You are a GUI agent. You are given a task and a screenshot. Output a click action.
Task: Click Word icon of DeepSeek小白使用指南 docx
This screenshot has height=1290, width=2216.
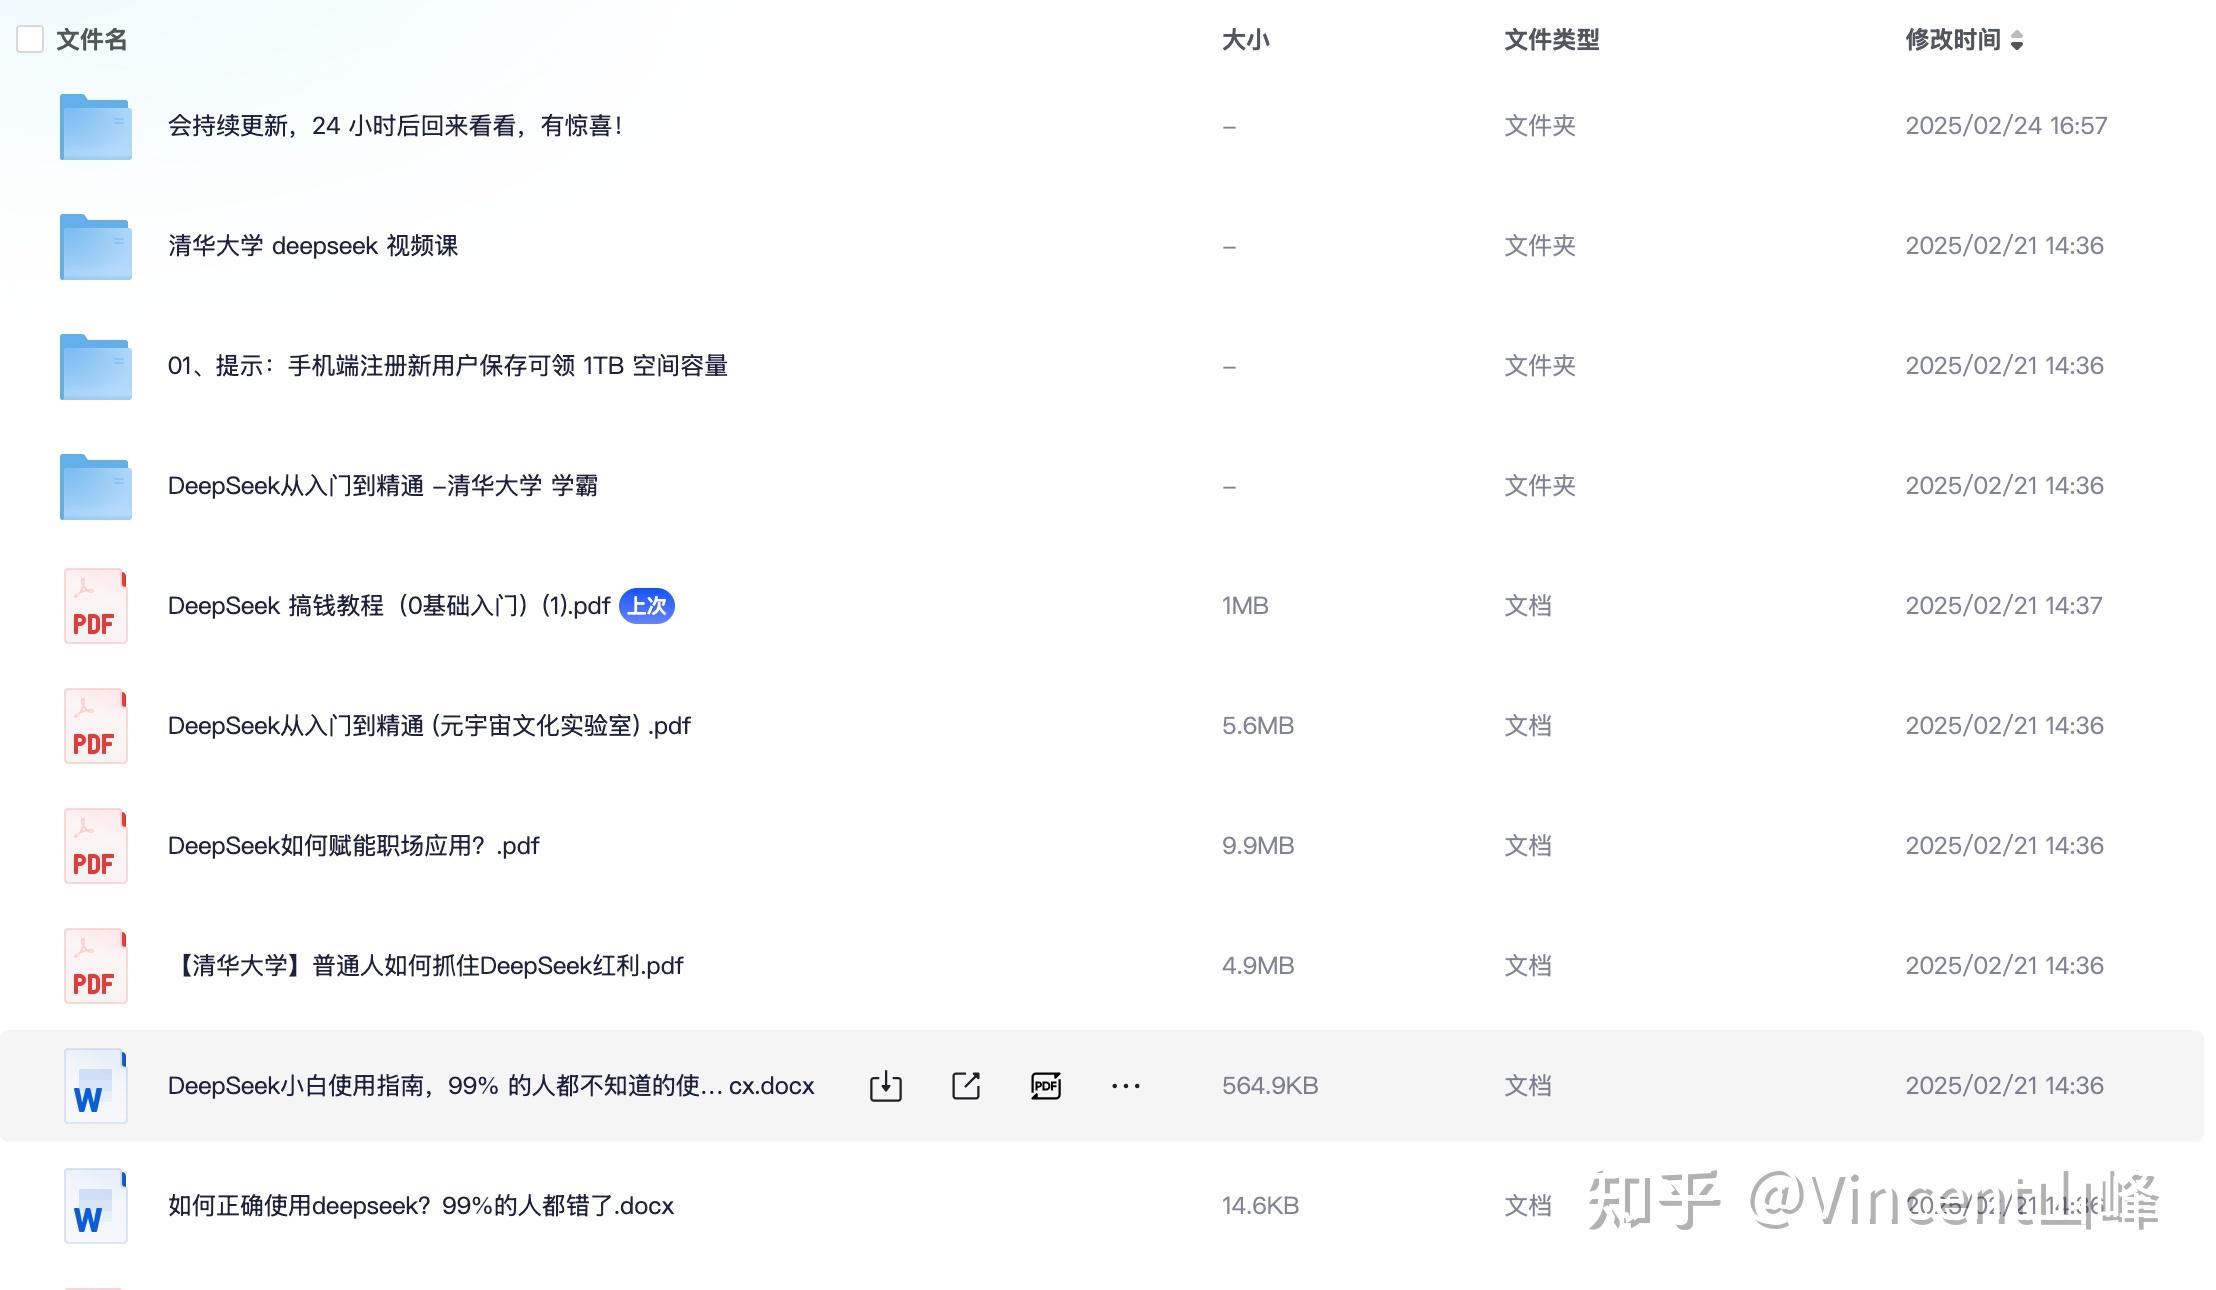[x=95, y=1086]
